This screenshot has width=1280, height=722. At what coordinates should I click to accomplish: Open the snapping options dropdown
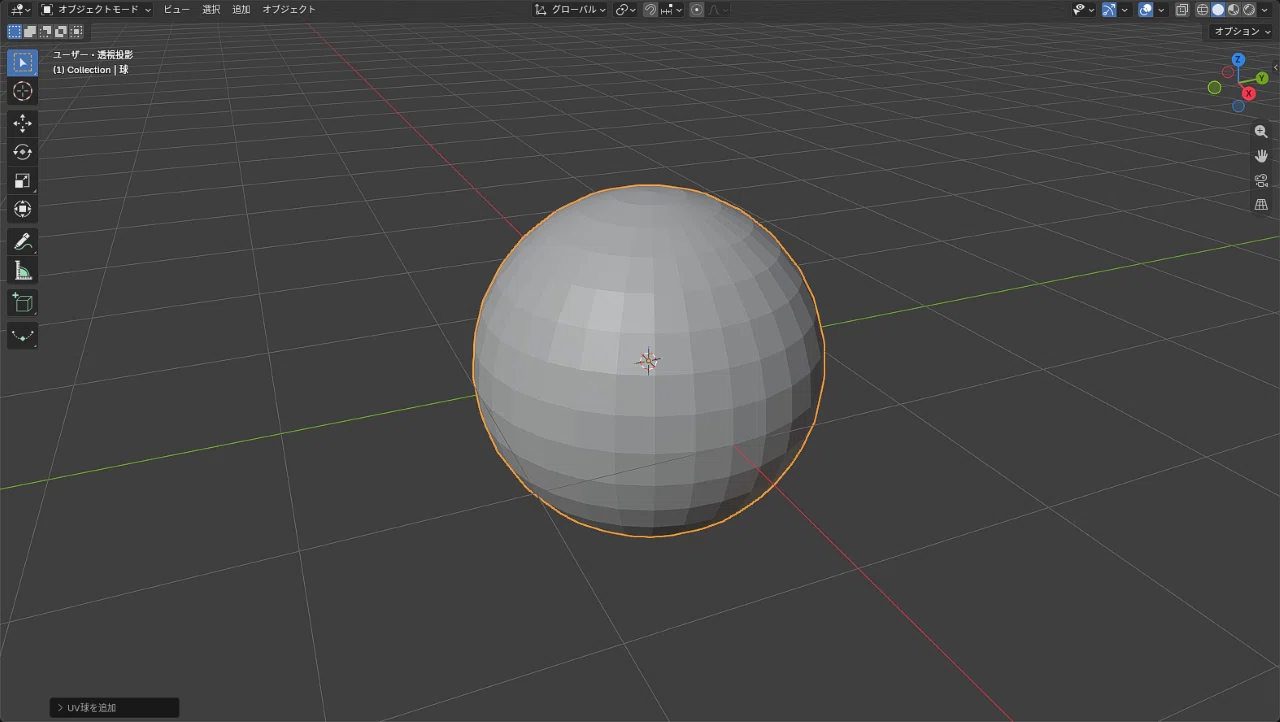(671, 9)
